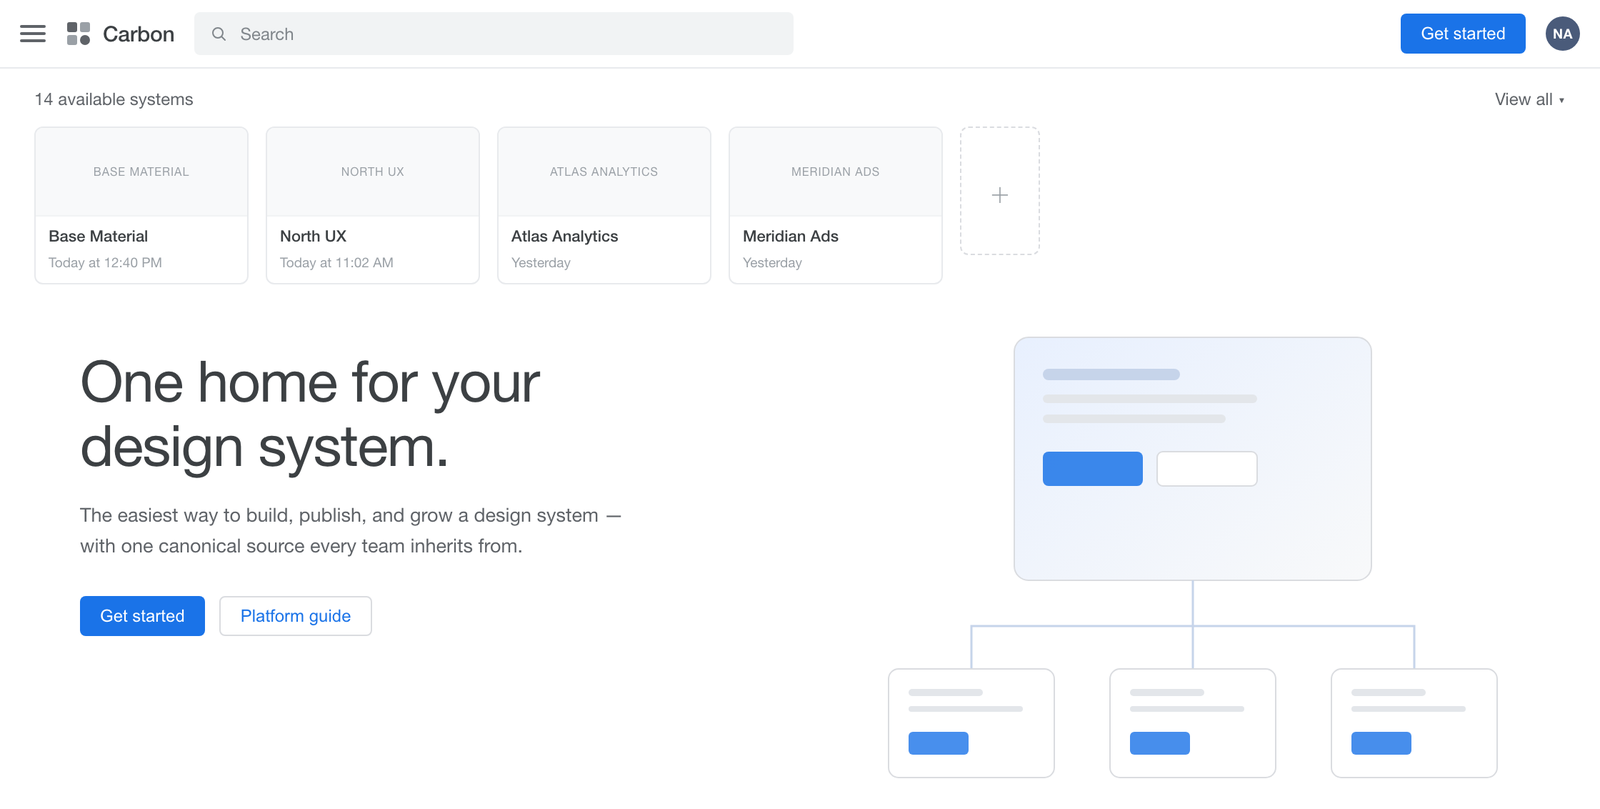The image size is (1600, 809).
Task: Click 'Today at 12:40 PM' timestamp
Action: tap(105, 263)
